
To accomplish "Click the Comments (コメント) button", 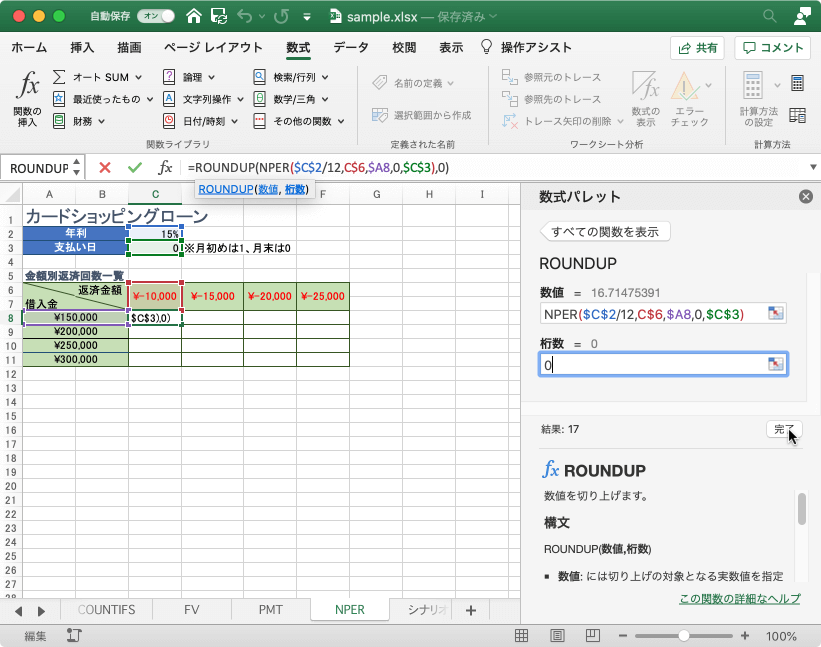I will (x=773, y=48).
